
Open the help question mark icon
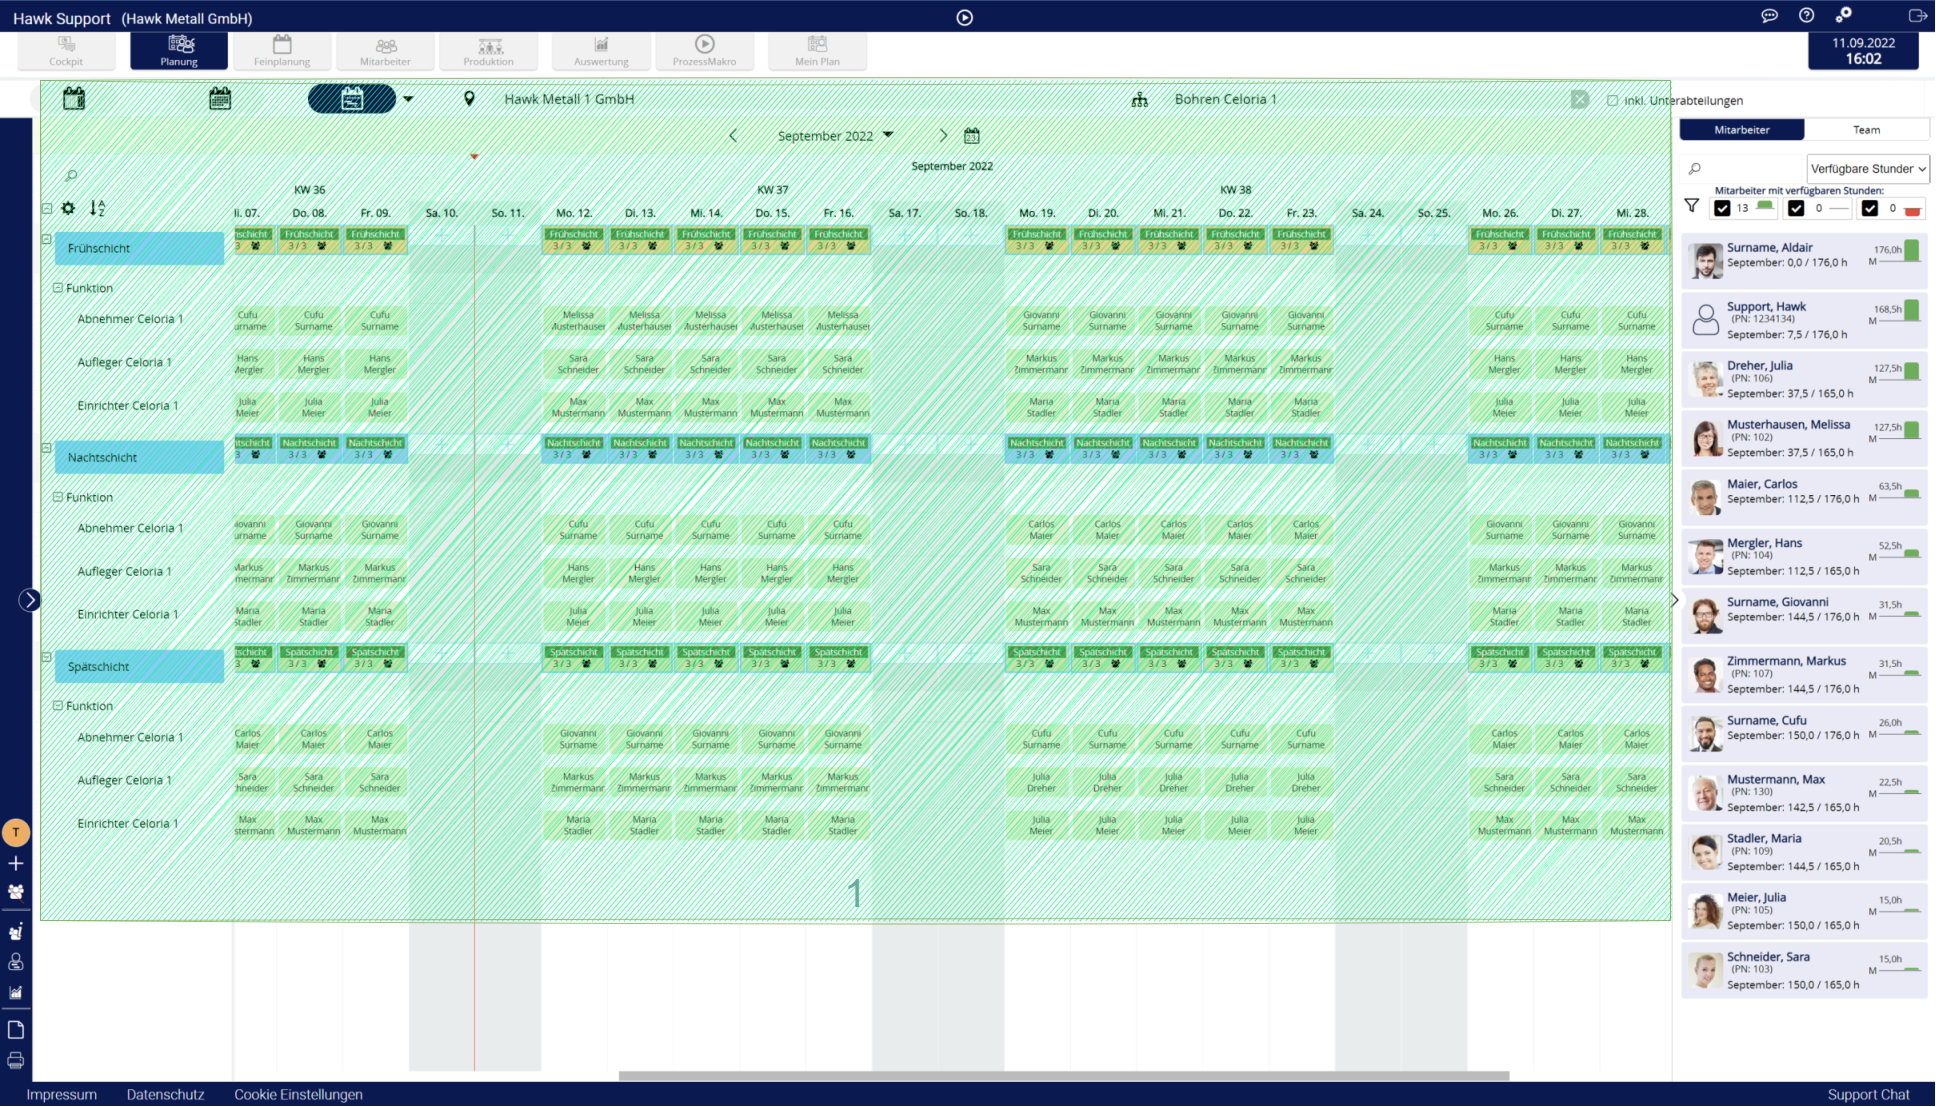[x=1806, y=16]
